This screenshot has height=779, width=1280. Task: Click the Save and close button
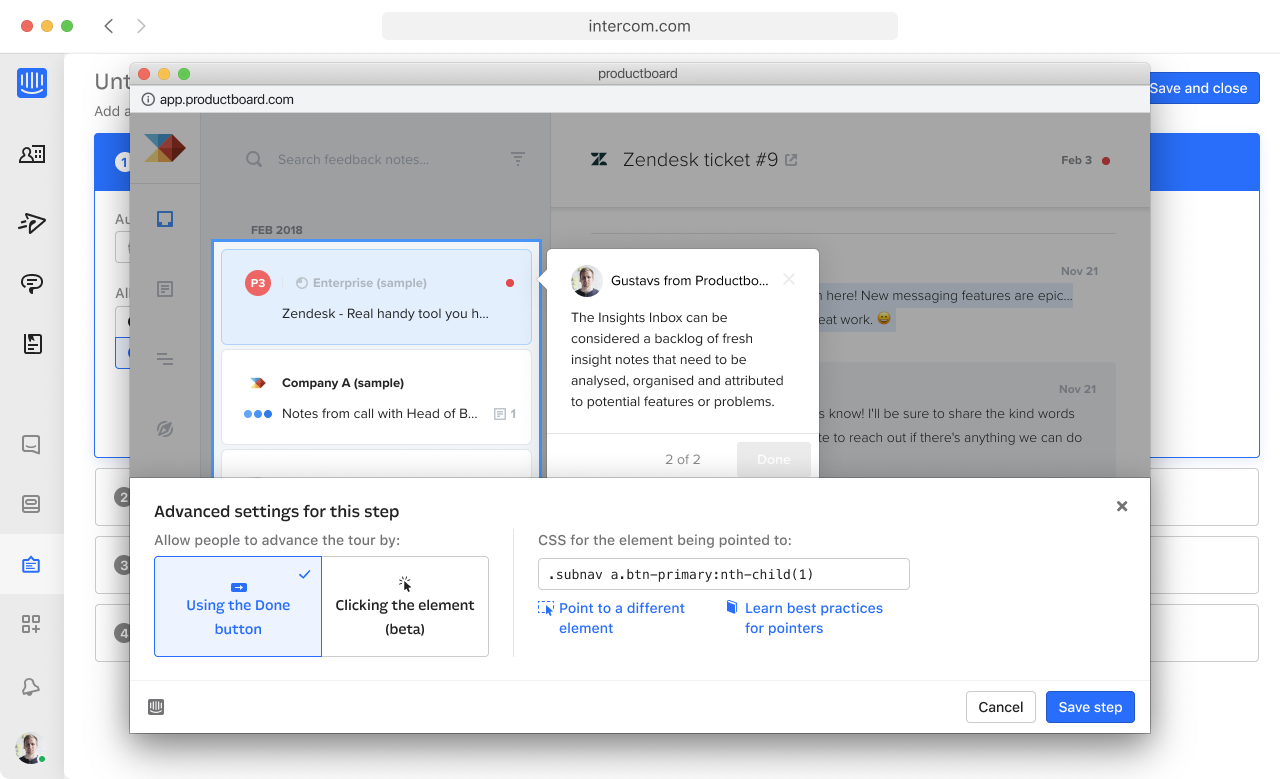(x=1199, y=88)
